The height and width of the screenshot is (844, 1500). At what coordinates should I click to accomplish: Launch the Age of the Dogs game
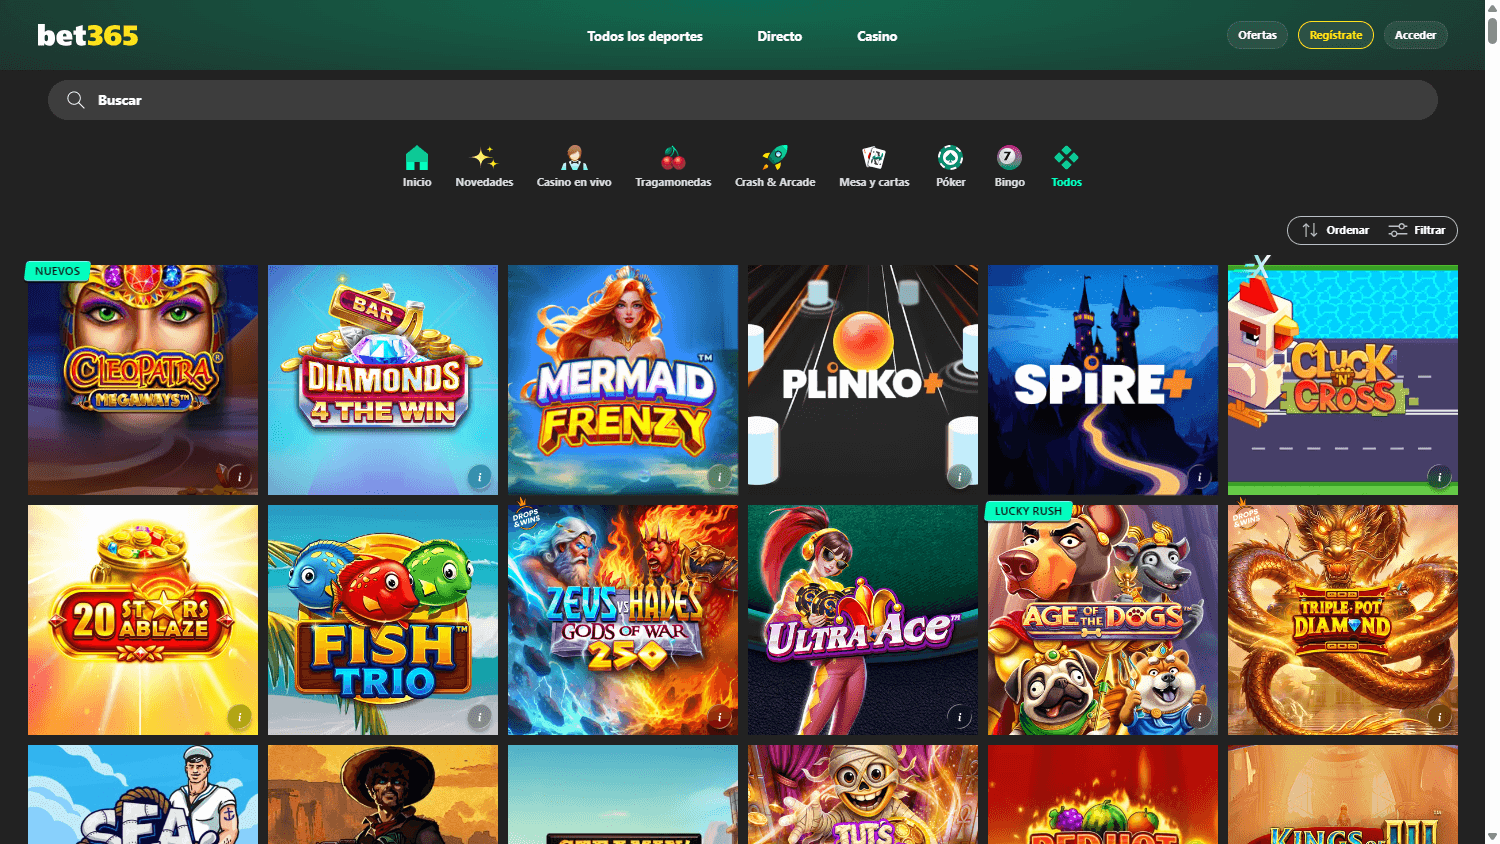[x=1103, y=620]
